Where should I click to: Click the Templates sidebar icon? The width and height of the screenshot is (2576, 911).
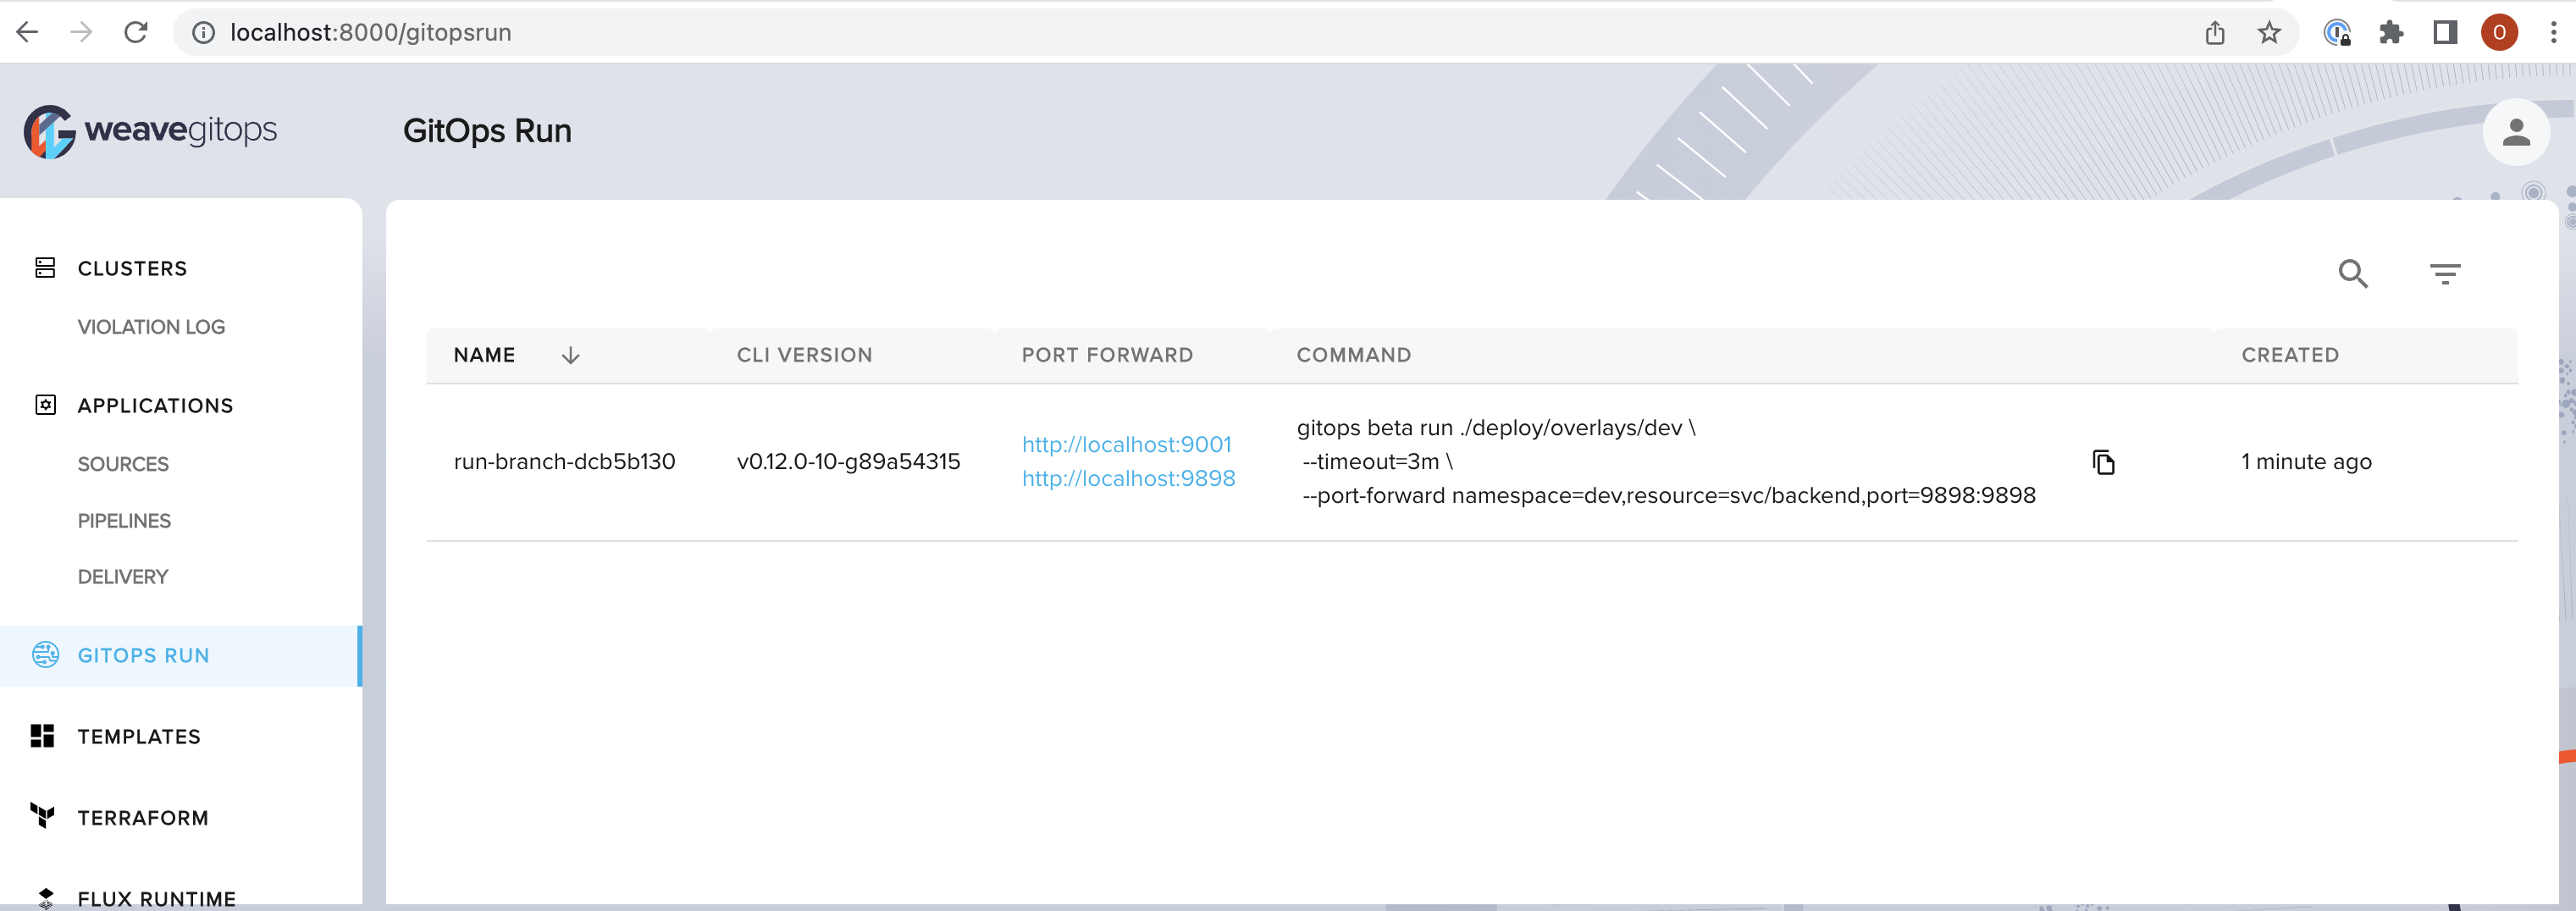(x=42, y=736)
